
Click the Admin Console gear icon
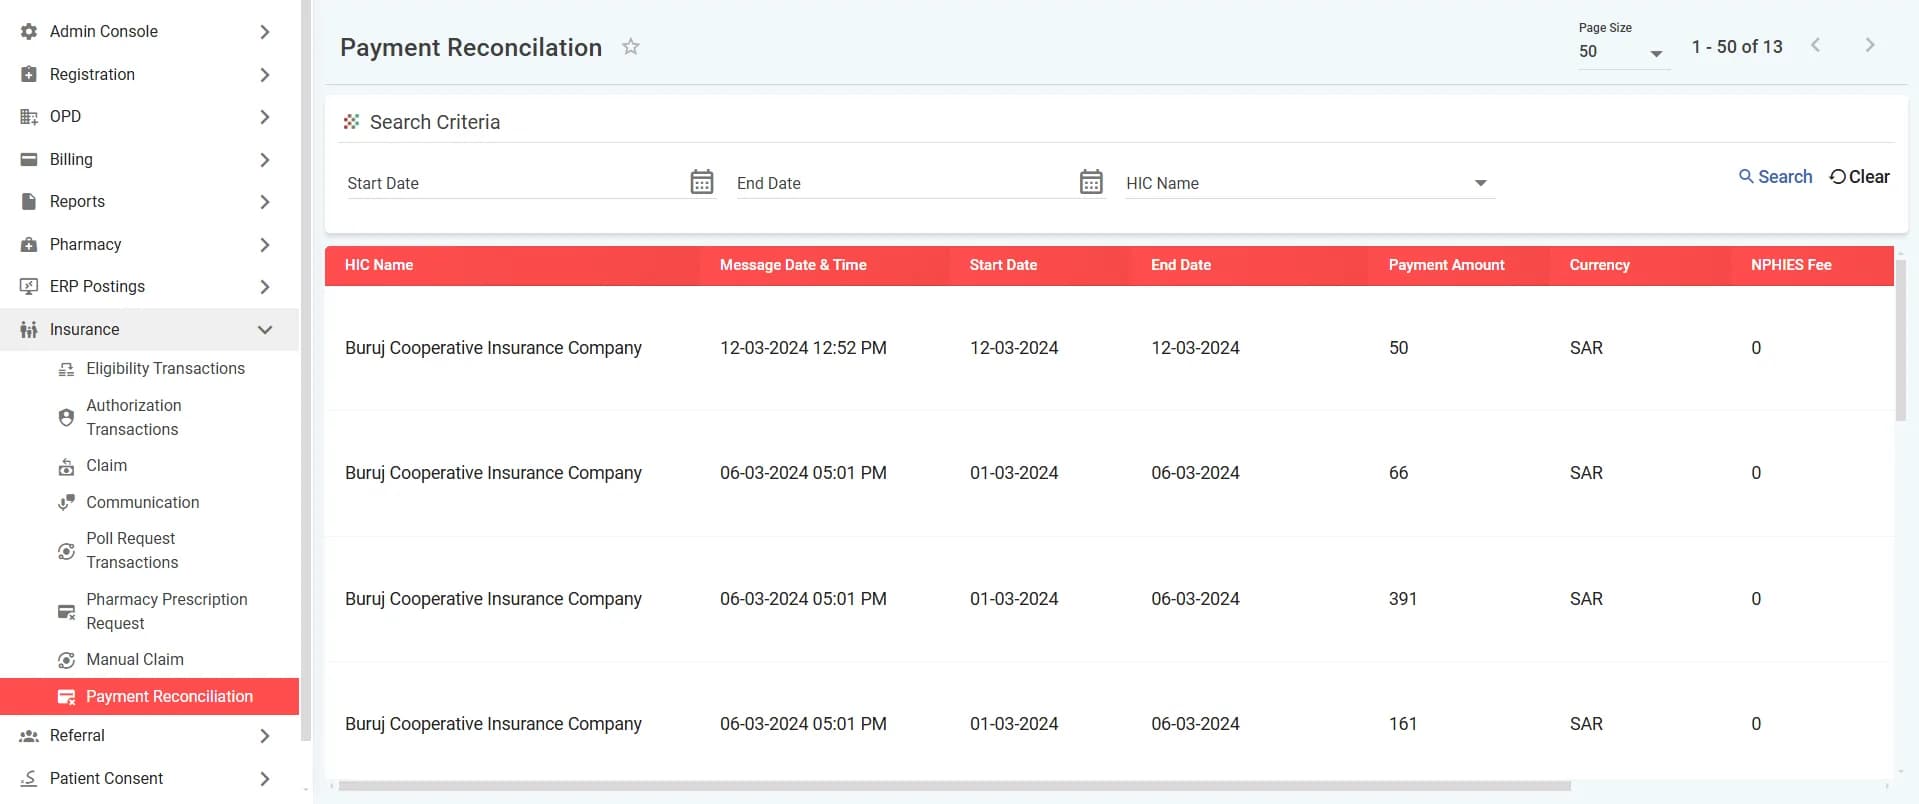(x=29, y=32)
